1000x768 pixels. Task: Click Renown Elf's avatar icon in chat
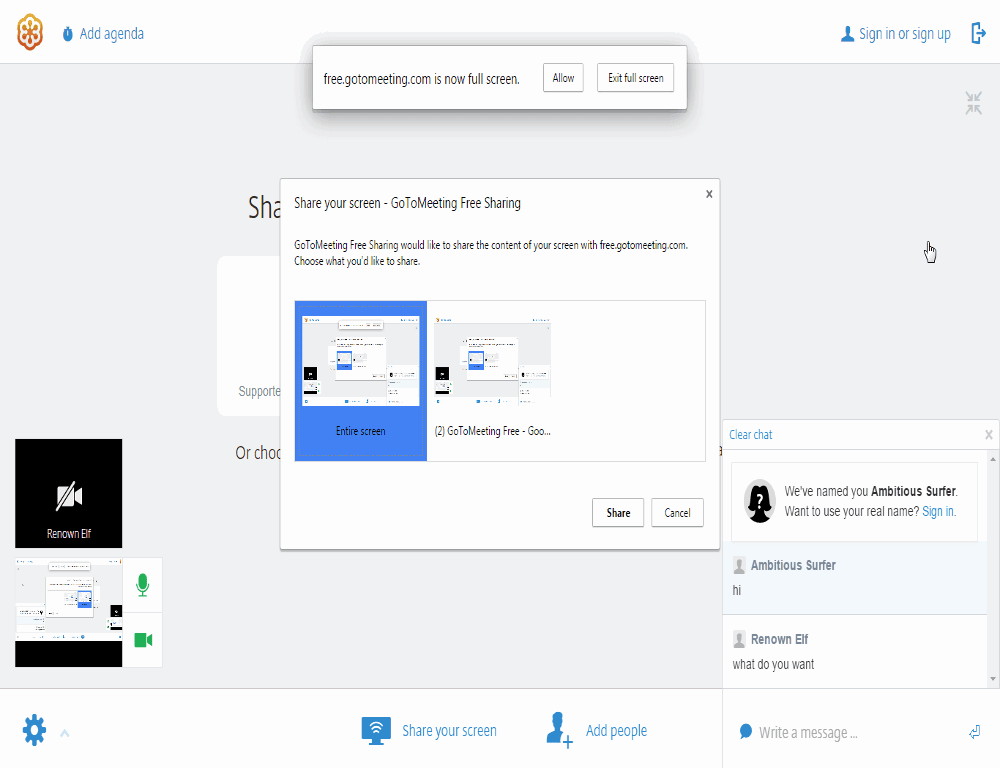click(x=739, y=639)
